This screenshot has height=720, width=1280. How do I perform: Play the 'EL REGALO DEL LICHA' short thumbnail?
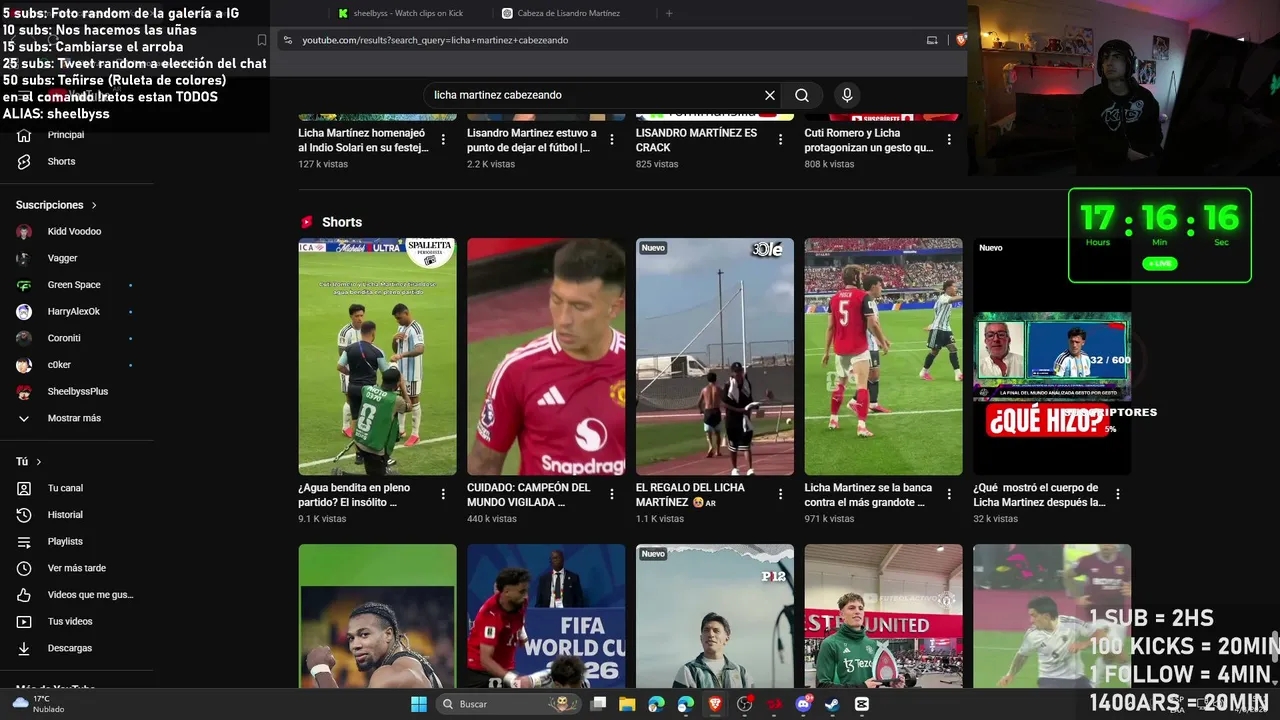[x=715, y=356]
